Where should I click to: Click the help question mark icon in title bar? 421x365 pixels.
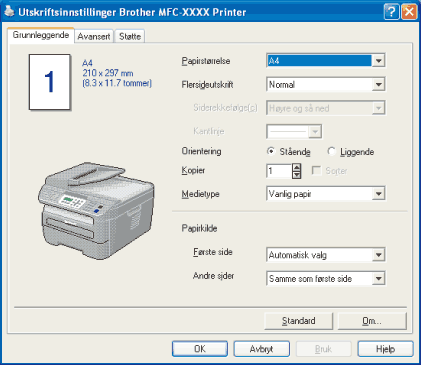(x=391, y=12)
